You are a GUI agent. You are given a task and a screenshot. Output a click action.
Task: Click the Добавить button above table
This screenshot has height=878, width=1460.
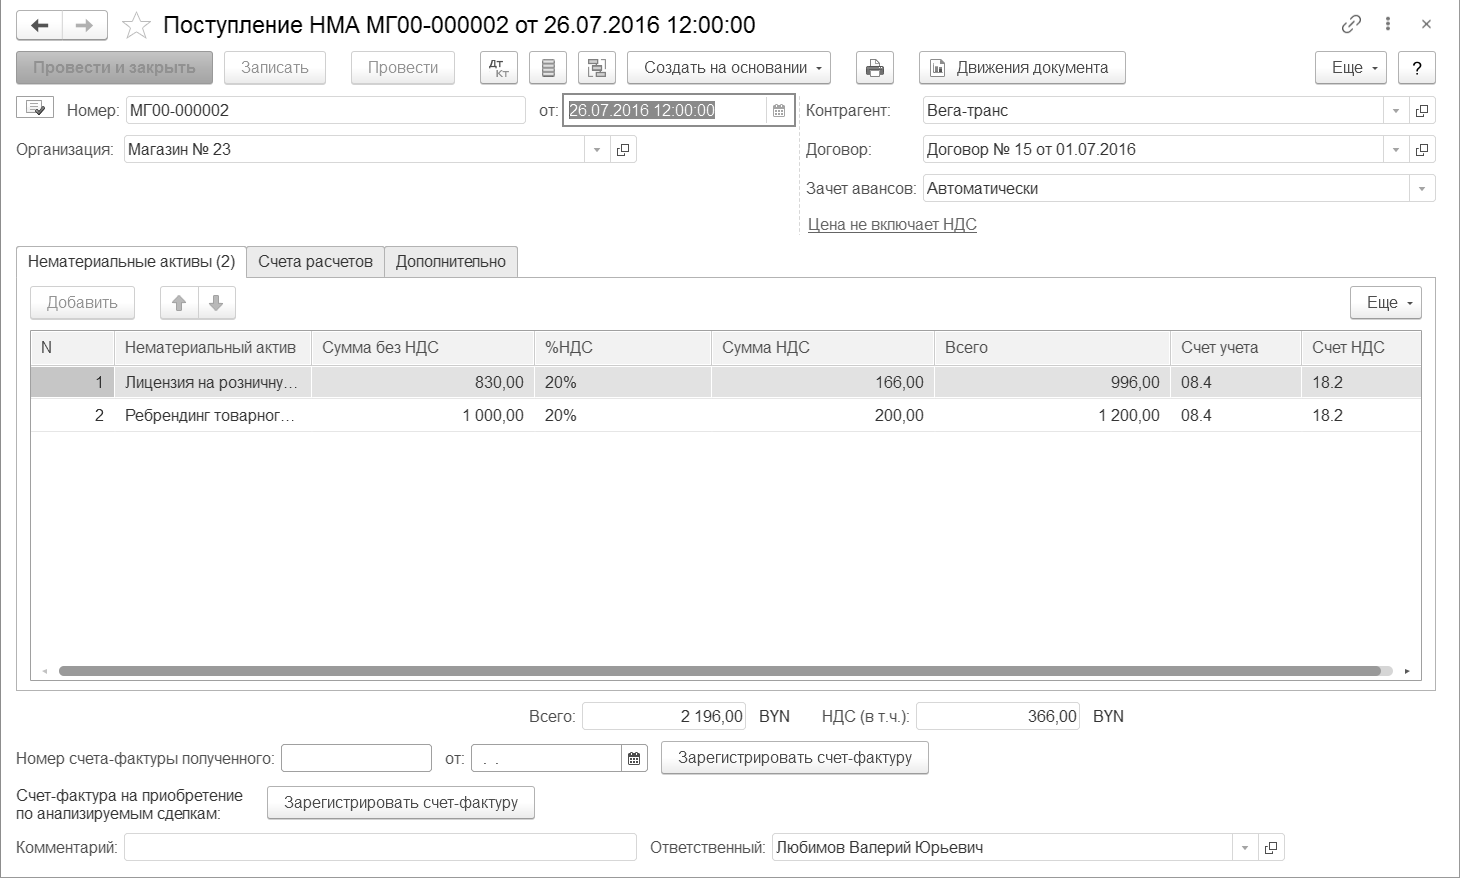pos(82,303)
